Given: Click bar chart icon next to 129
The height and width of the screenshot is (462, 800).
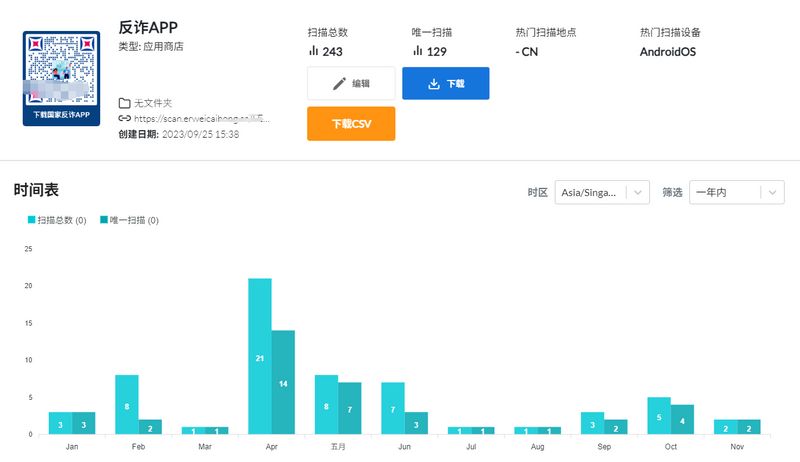Looking at the screenshot, I should (417, 51).
